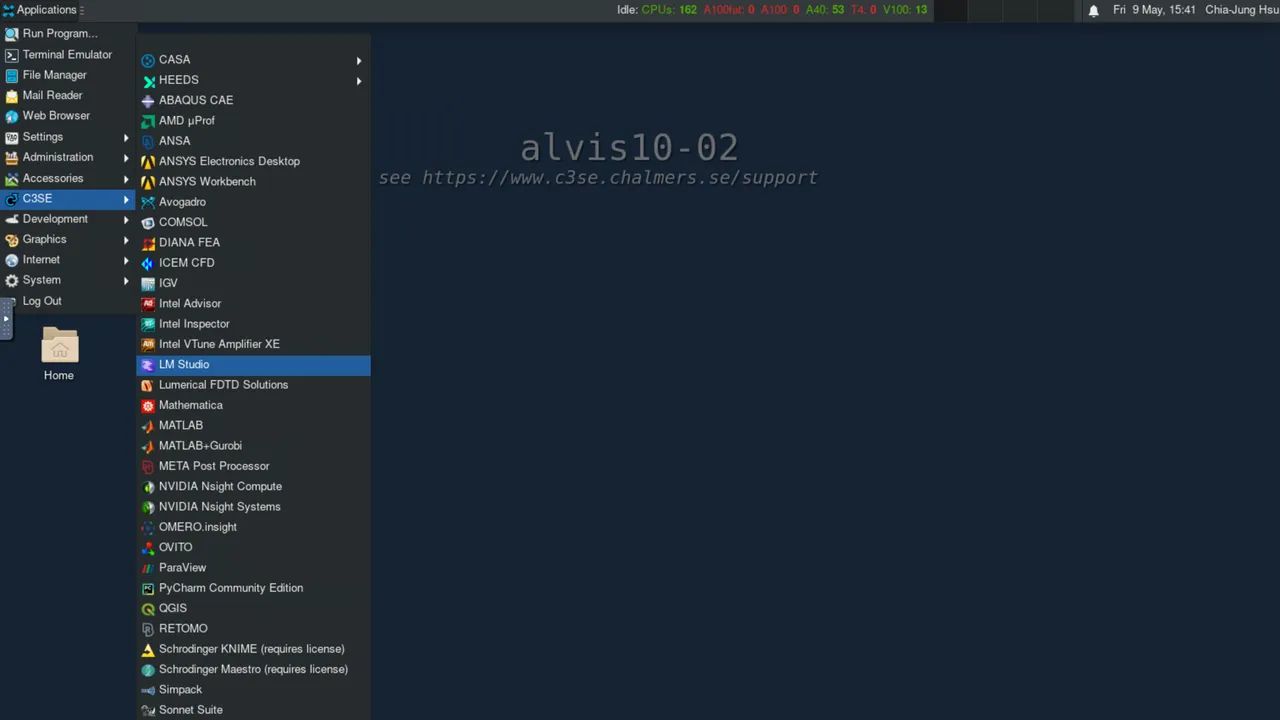Open Terminal Emulator from menu
This screenshot has width=1280, height=720.
(68, 55)
